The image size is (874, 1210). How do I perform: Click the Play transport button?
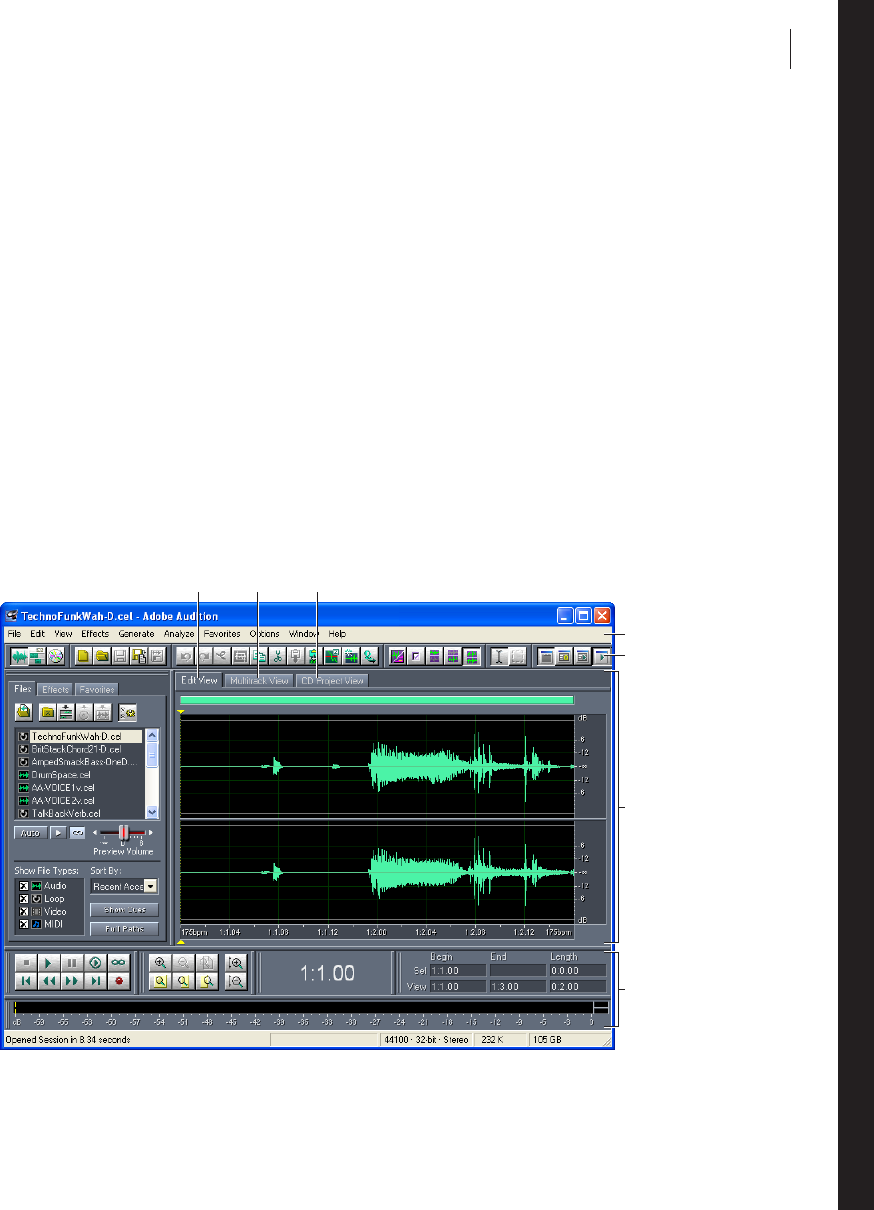point(48,962)
